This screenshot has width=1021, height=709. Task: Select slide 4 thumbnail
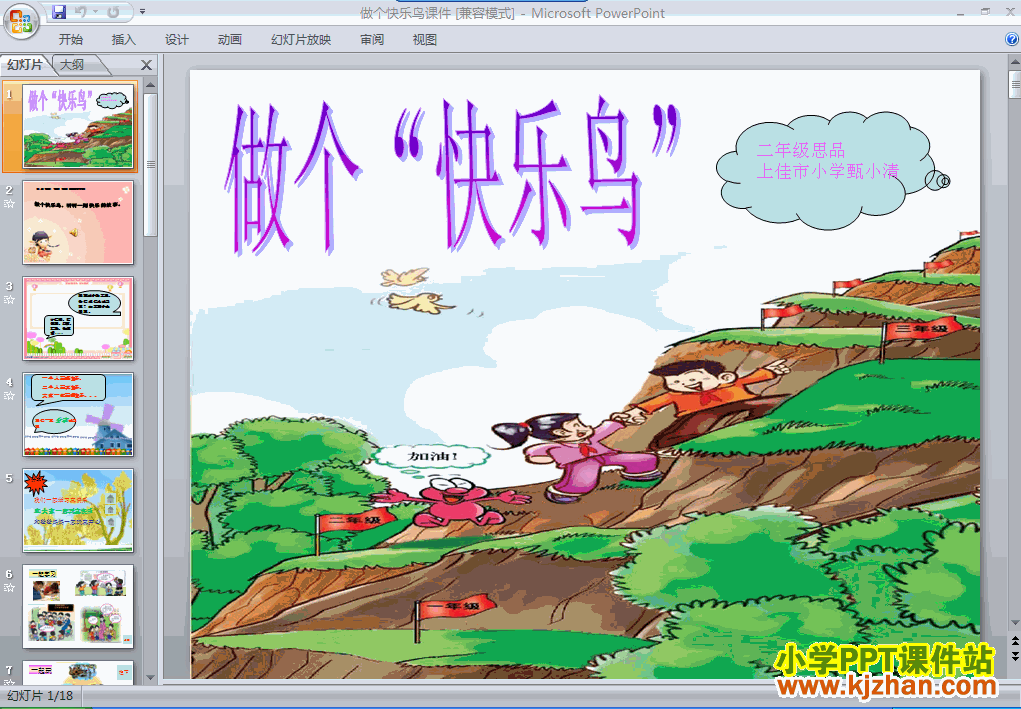pos(78,414)
